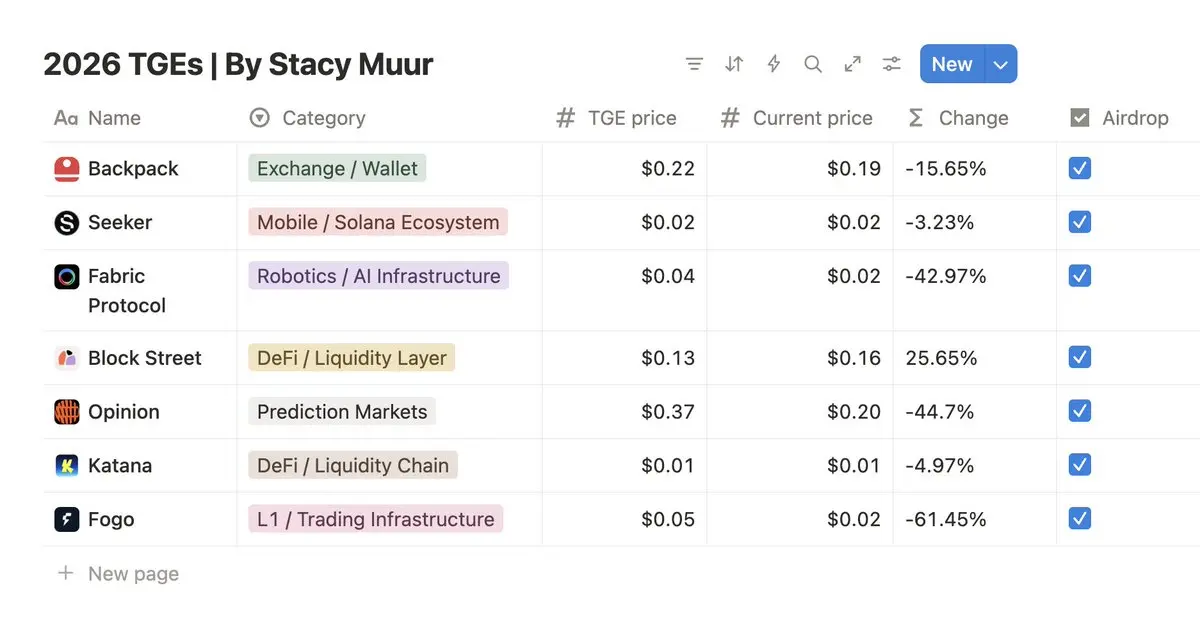Click the TGE price column header
The image size is (1200, 635).
point(631,118)
